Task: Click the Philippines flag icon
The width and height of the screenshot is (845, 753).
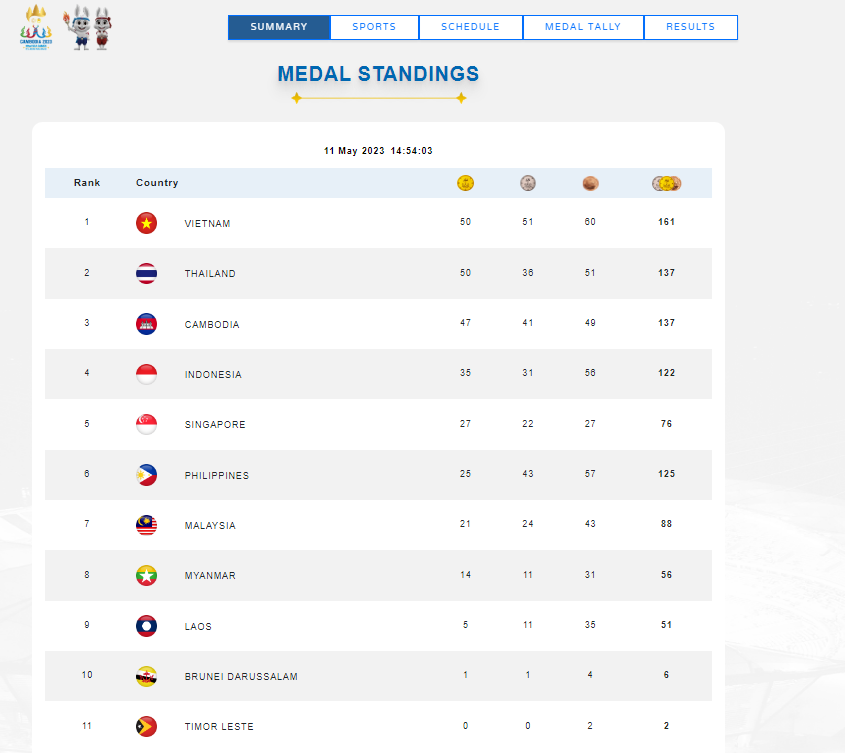Action: 147,475
